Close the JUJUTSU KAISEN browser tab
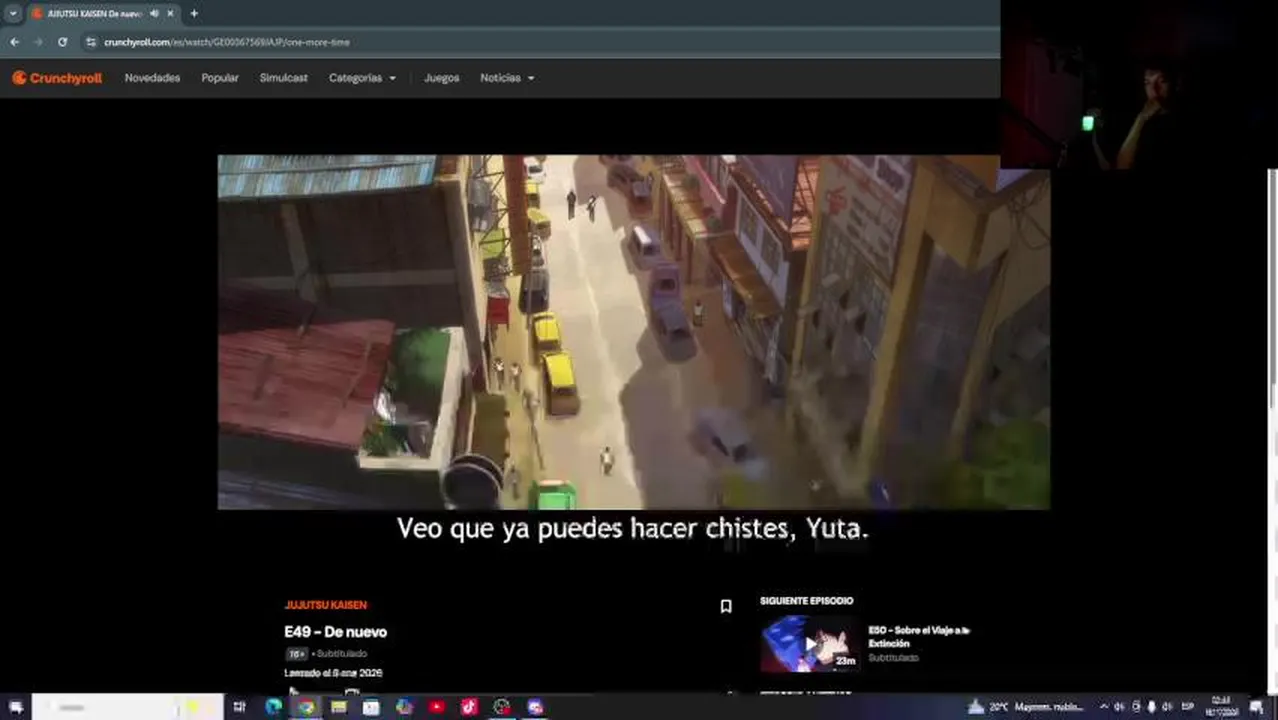Viewport: 1278px width, 720px height. [x=170, y=13]
